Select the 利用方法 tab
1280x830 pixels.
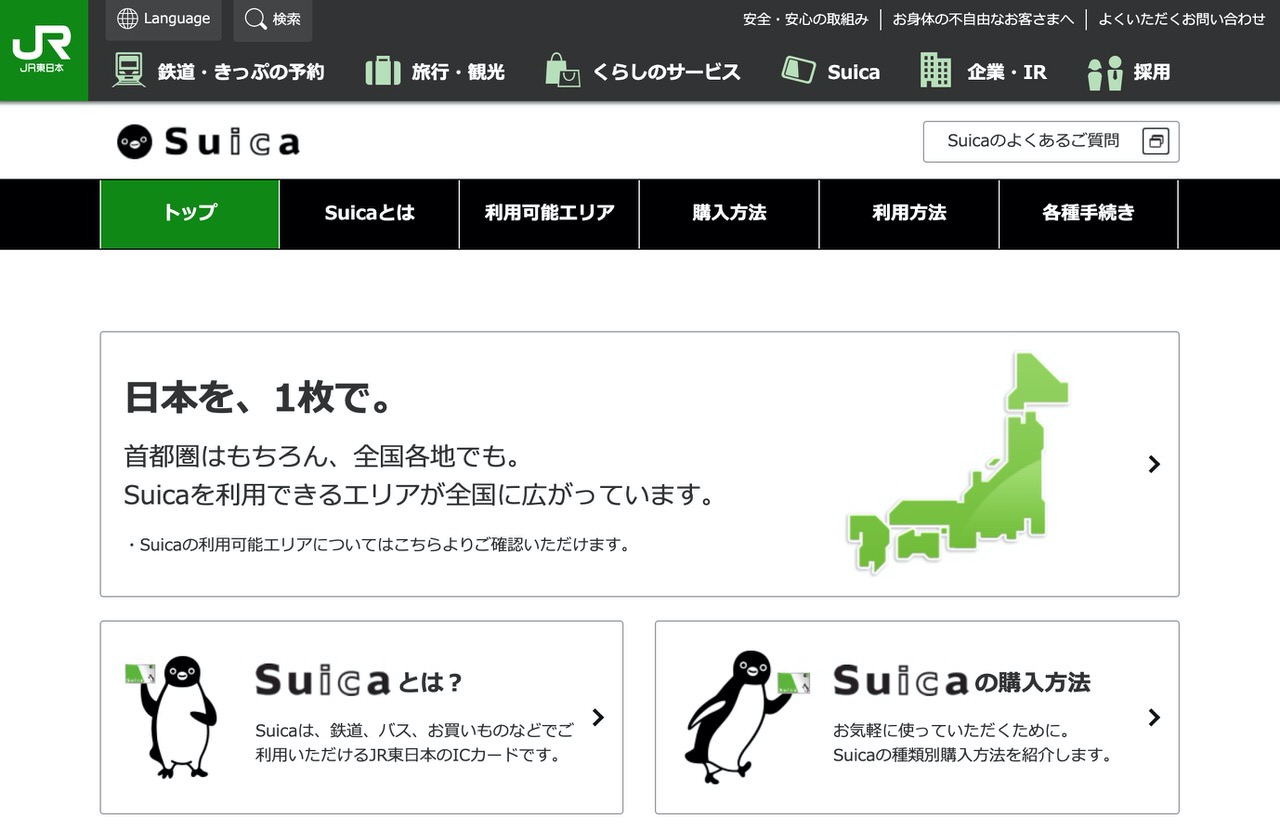tap(909, 212)
